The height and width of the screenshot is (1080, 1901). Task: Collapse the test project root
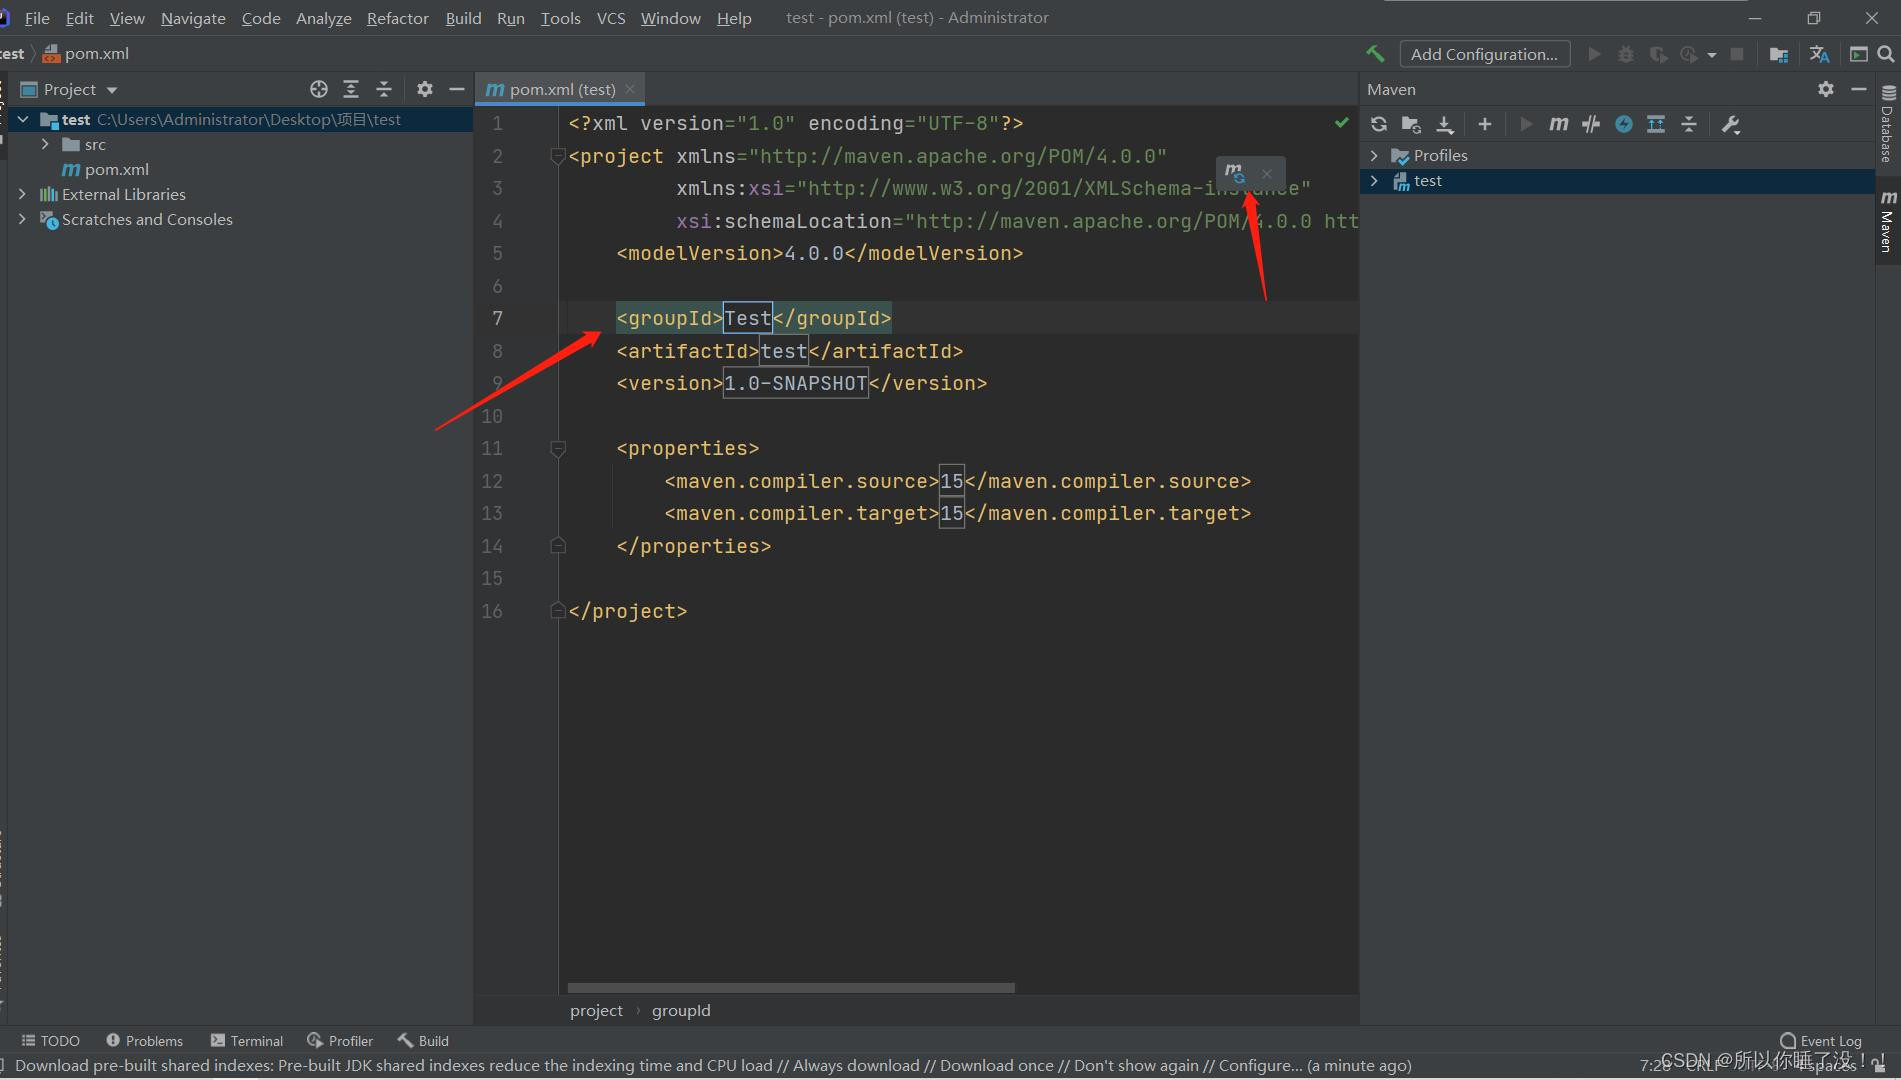pyautogui.click(x=23, y=119)
